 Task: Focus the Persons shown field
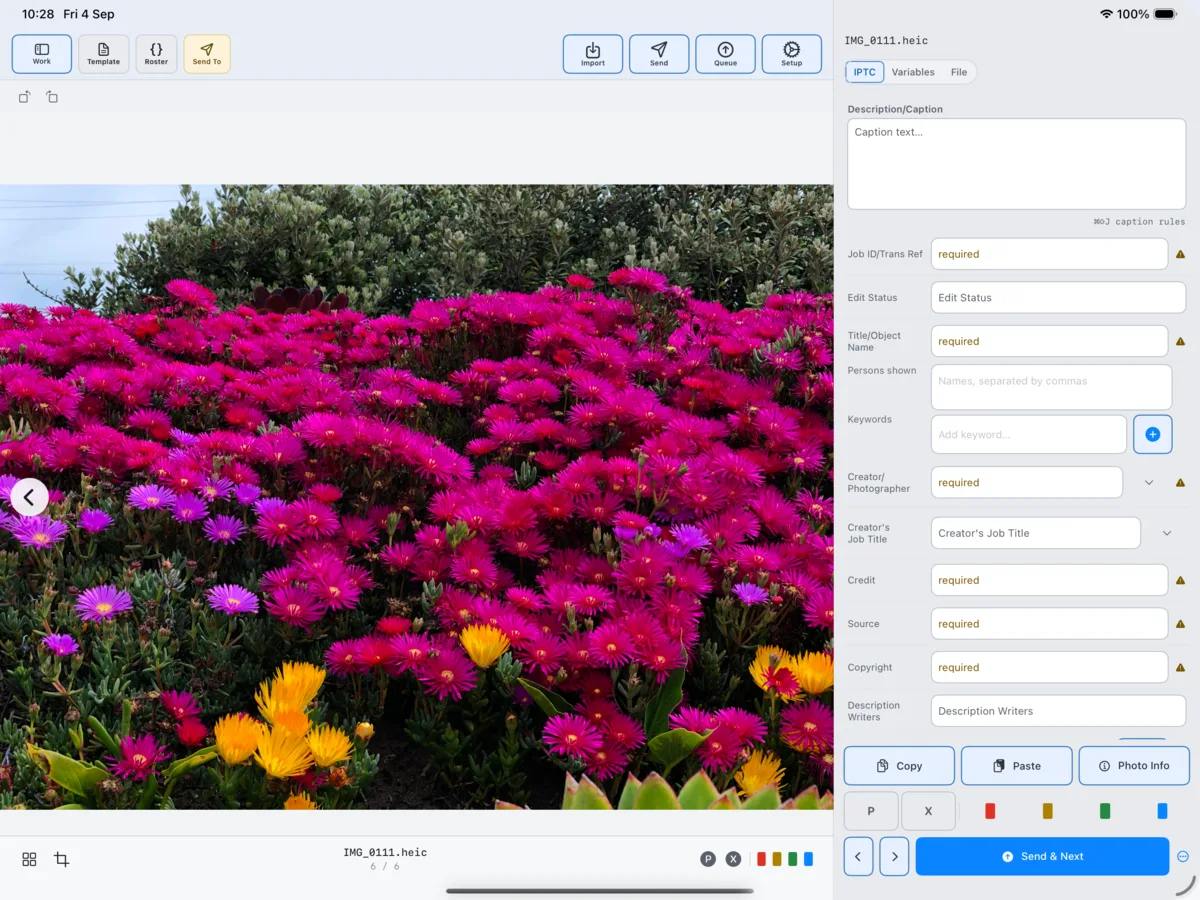coord(1051,387)
